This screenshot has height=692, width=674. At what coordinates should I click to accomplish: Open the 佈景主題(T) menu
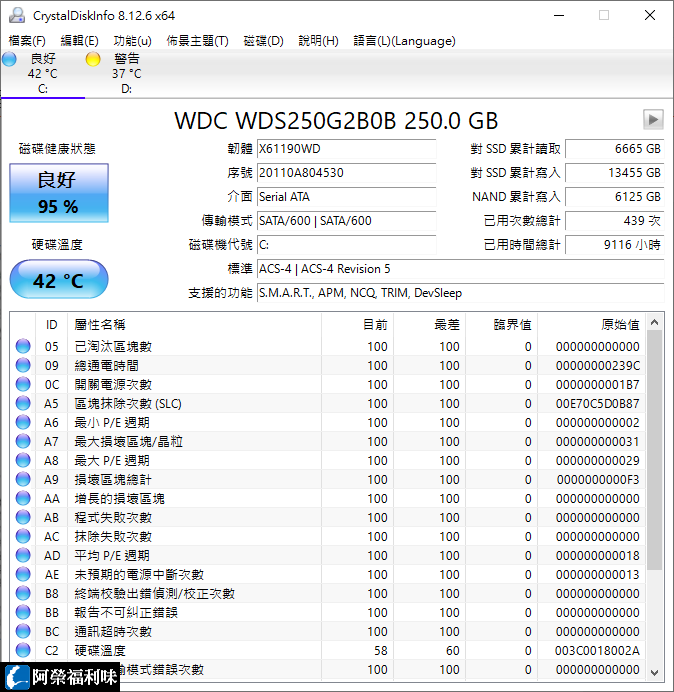[x=197, y=41]
